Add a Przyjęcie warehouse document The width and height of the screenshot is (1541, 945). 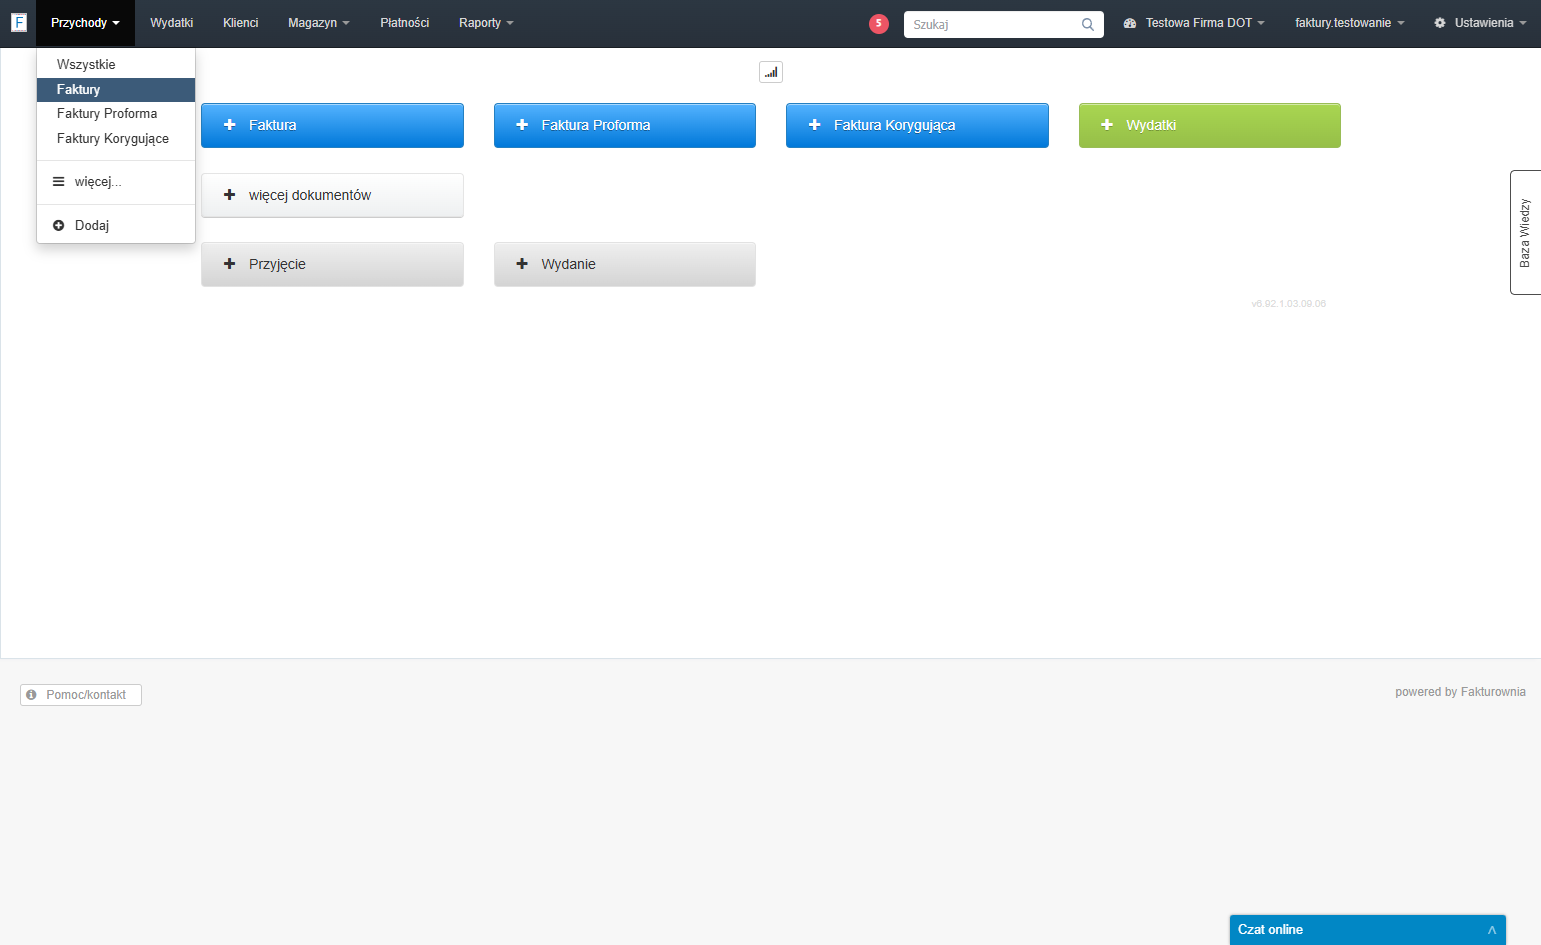click(332, 264)
